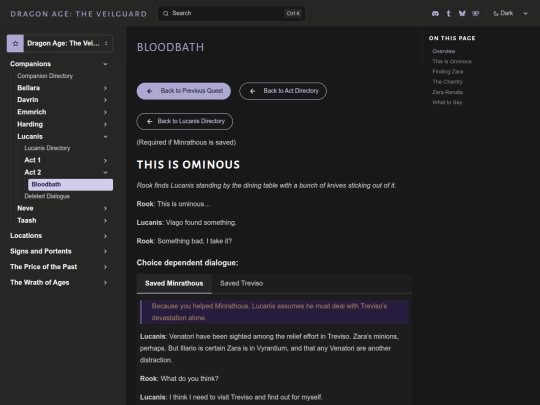The width and height of the screenshot is (540, 405).
Task: Click the Signs and Portents label
Action: (41, 251)
